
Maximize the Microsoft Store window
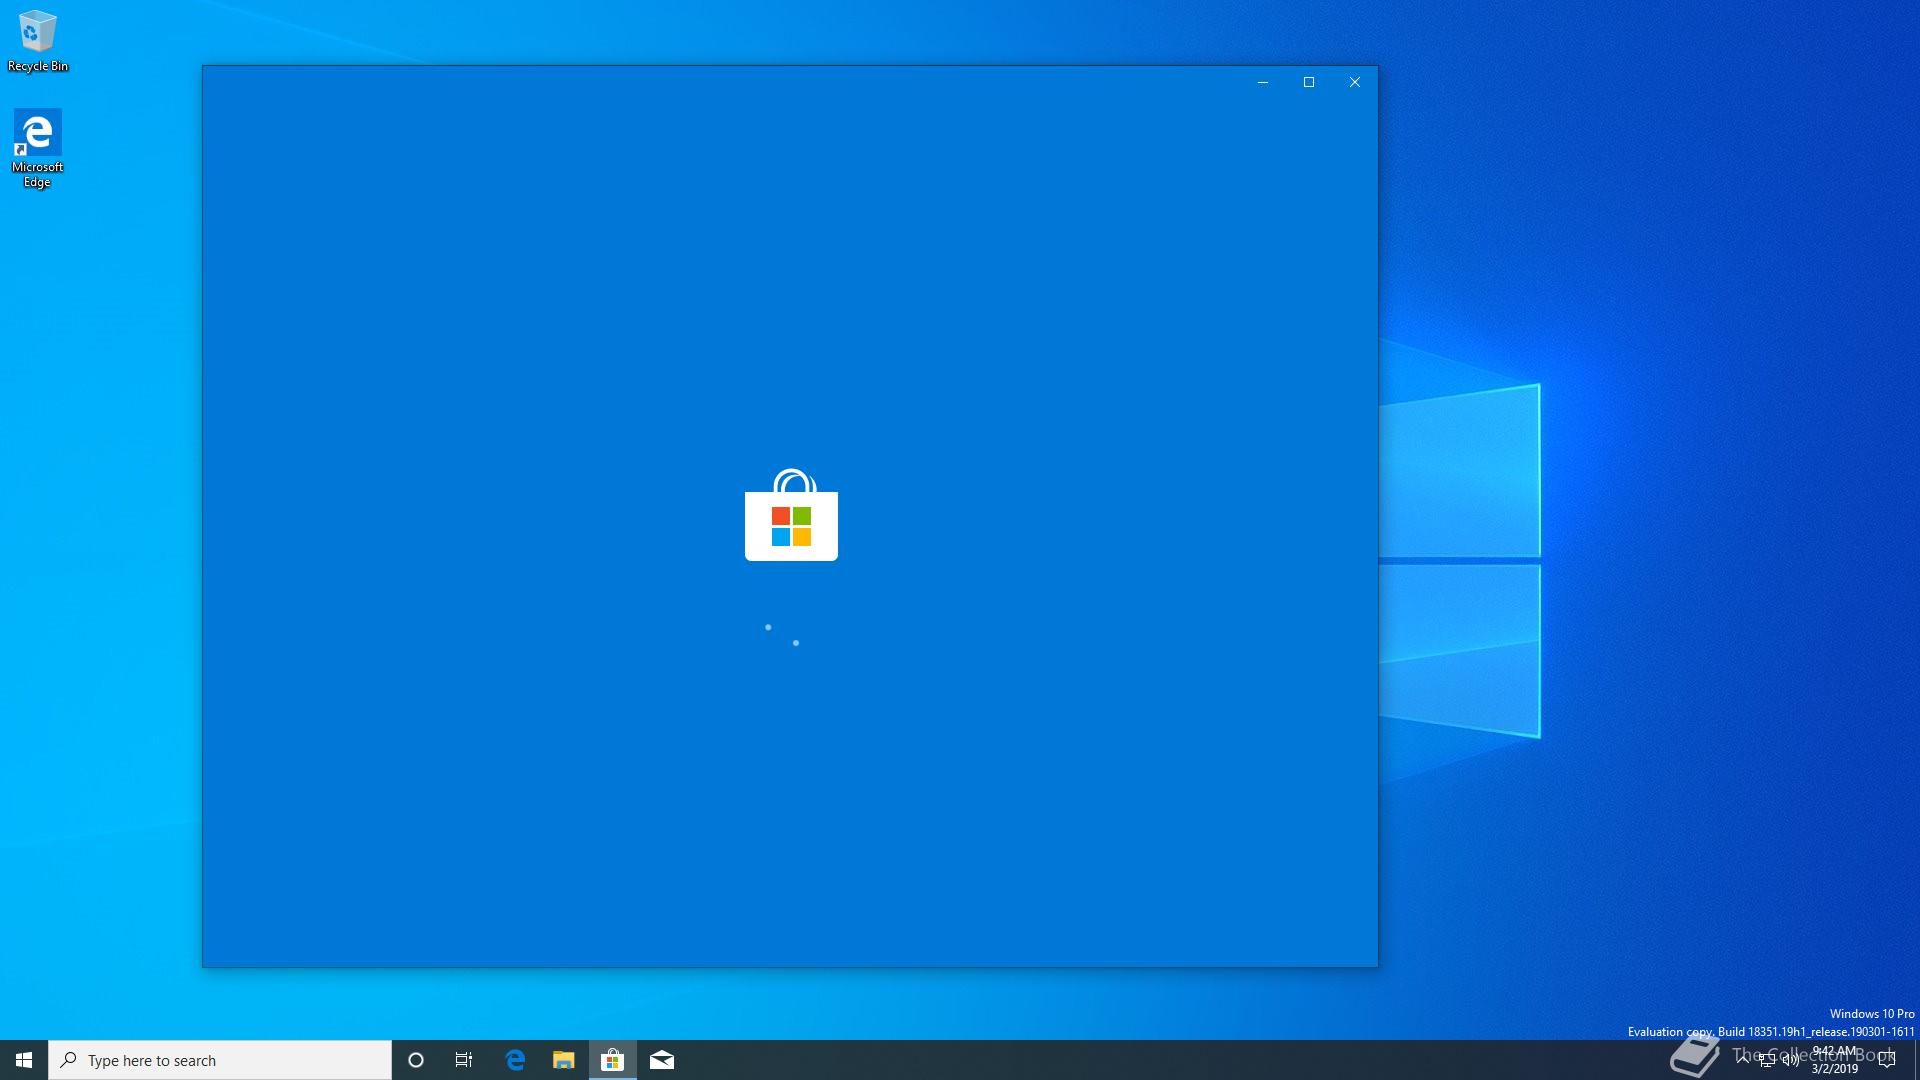pos(1309,82)
